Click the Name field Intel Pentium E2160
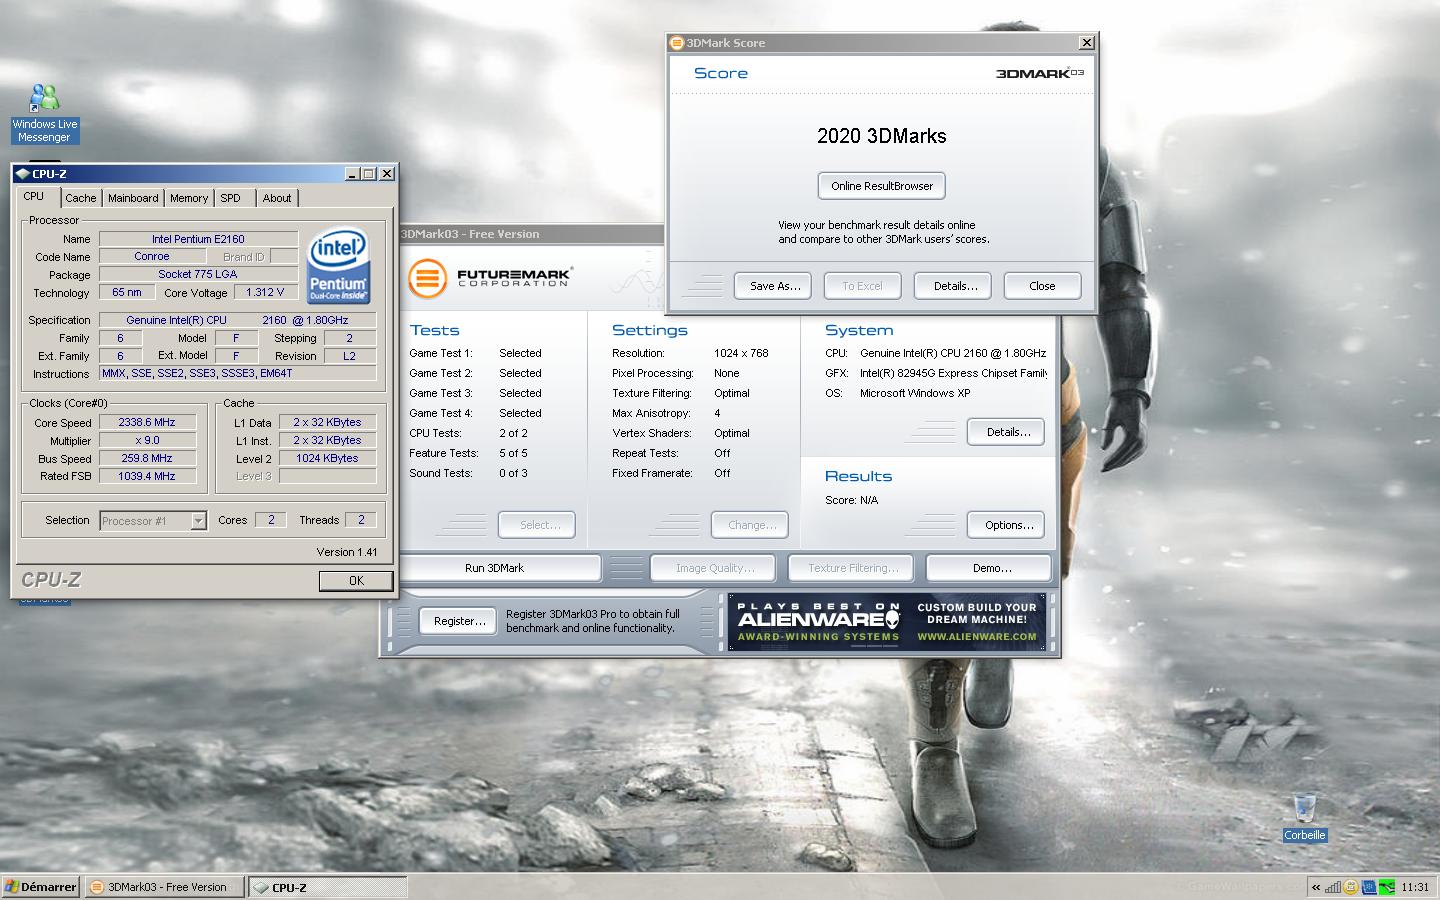Screen dimensions: 1440x900 (x=198, y=239)
